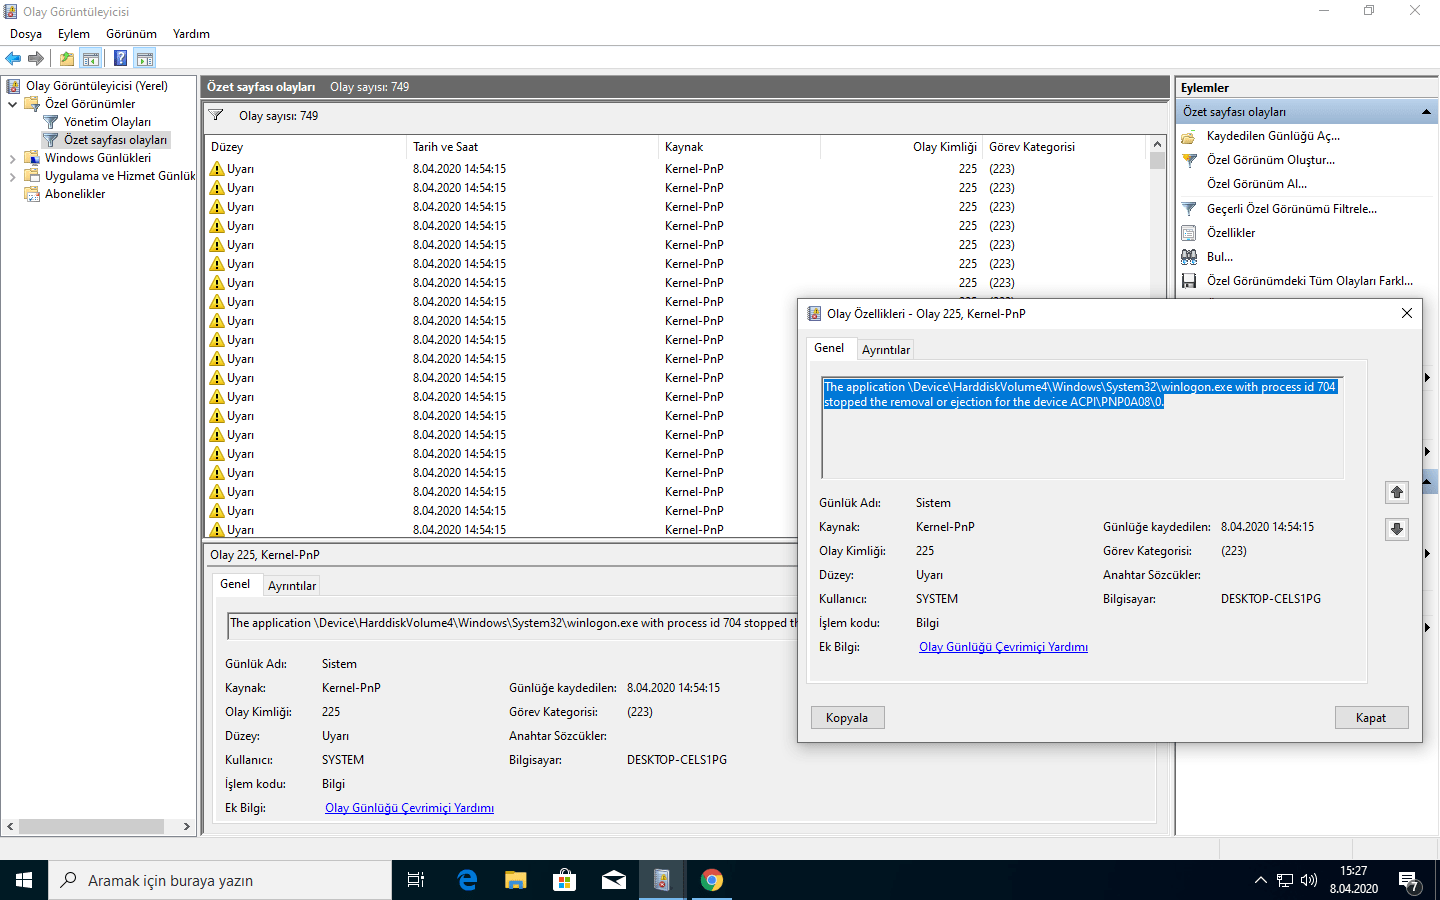
Task: Click the Bul binoculars action
Action: point(1189,257)
